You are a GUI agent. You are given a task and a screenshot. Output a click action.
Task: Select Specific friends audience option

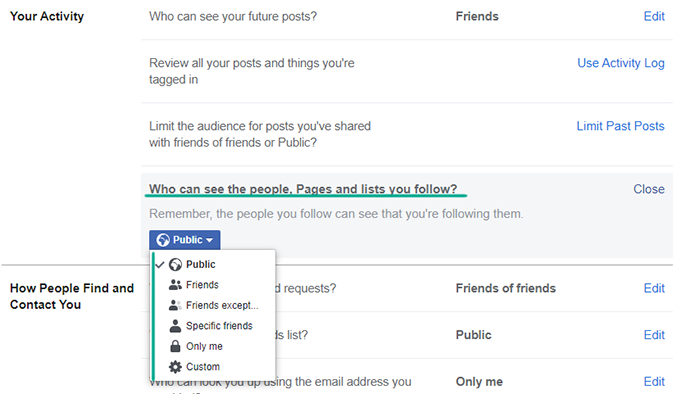(x=219, y=326)
